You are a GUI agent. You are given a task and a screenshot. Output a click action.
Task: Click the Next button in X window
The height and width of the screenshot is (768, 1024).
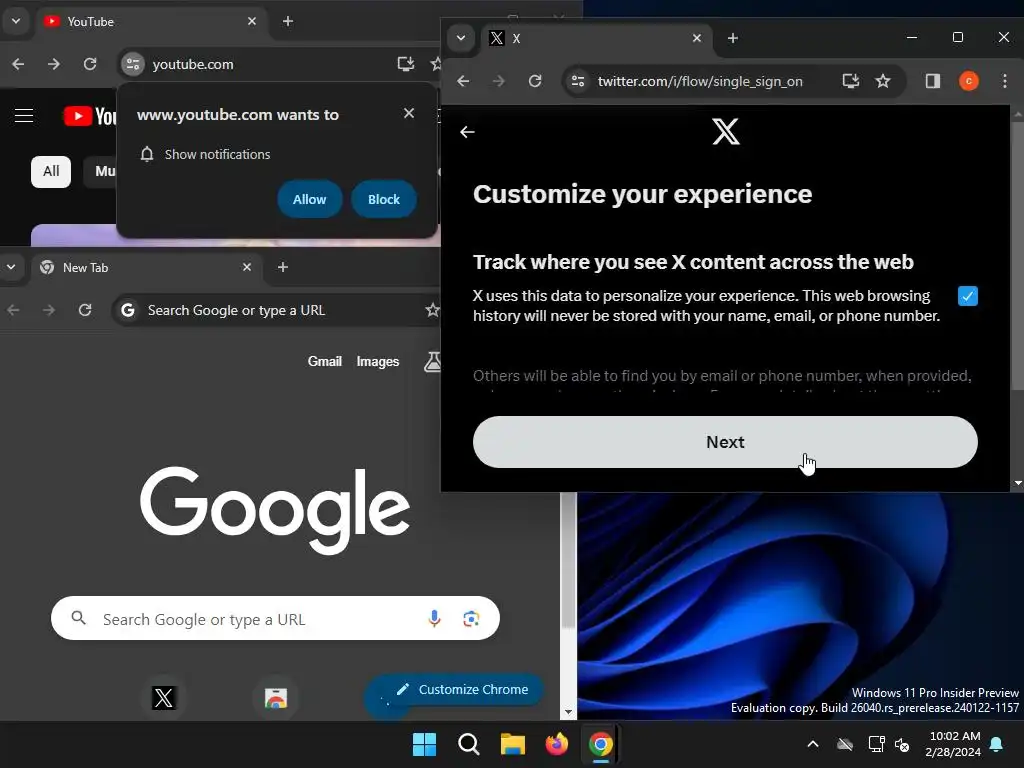pyautogui.click(x=725, y=442)
